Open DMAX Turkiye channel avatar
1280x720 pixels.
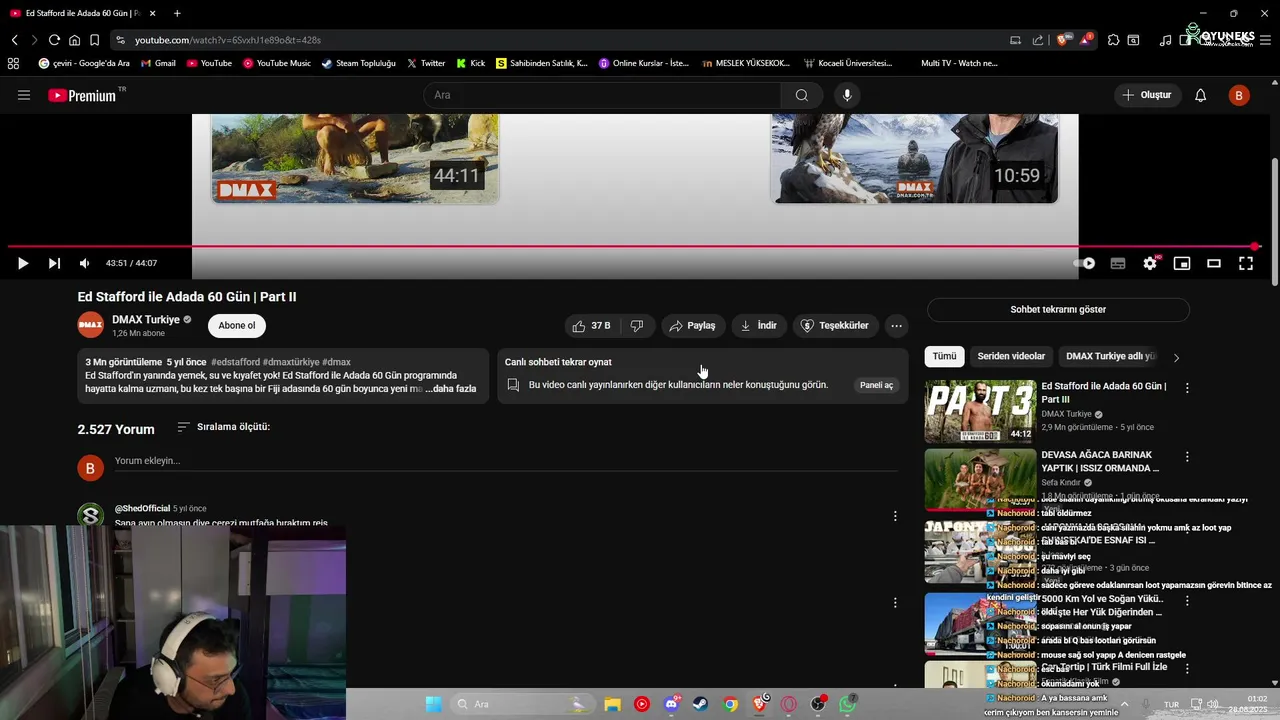click(91, 325)
